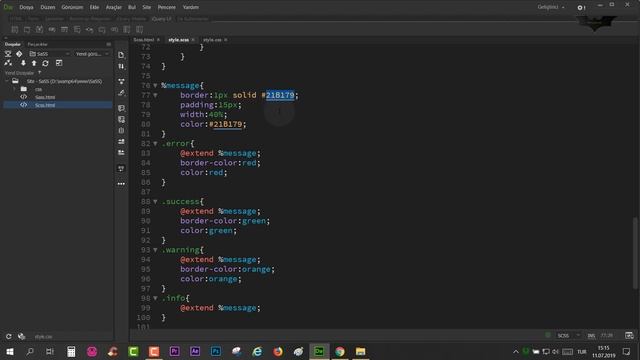The image size is (640, 360).
Task: Collapse code fold at .info line
Action: pyautogui.click(x=156, y=298)
